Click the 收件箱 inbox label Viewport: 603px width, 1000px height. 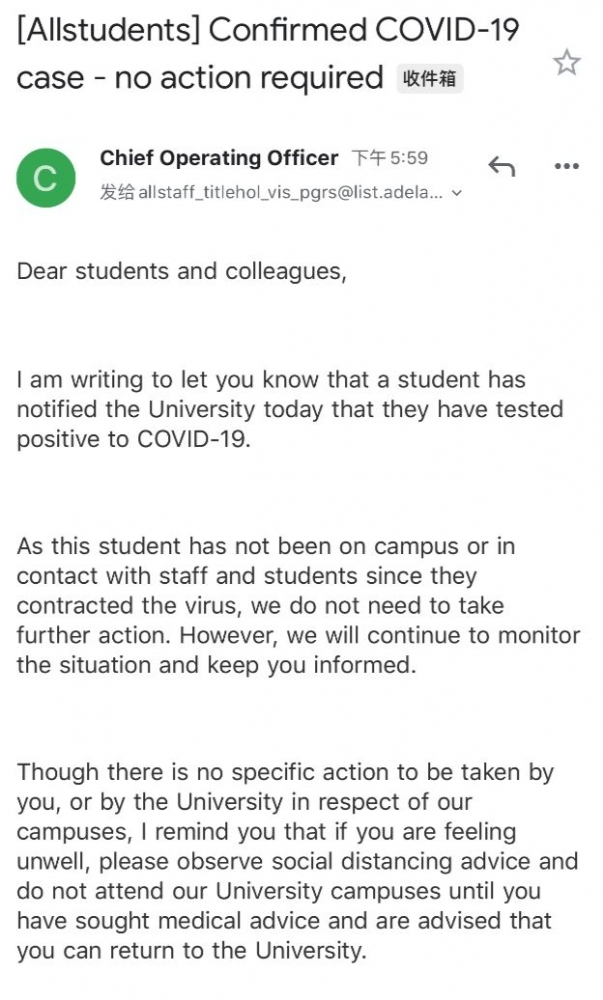[430, 78]
